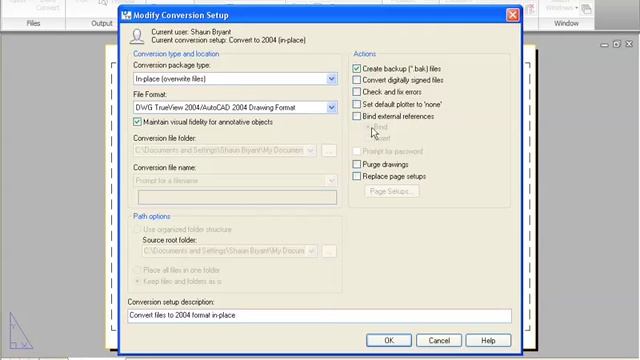Click the Output ribbon panel label
This screenshot has height=360, width=640.
[102, 23]
